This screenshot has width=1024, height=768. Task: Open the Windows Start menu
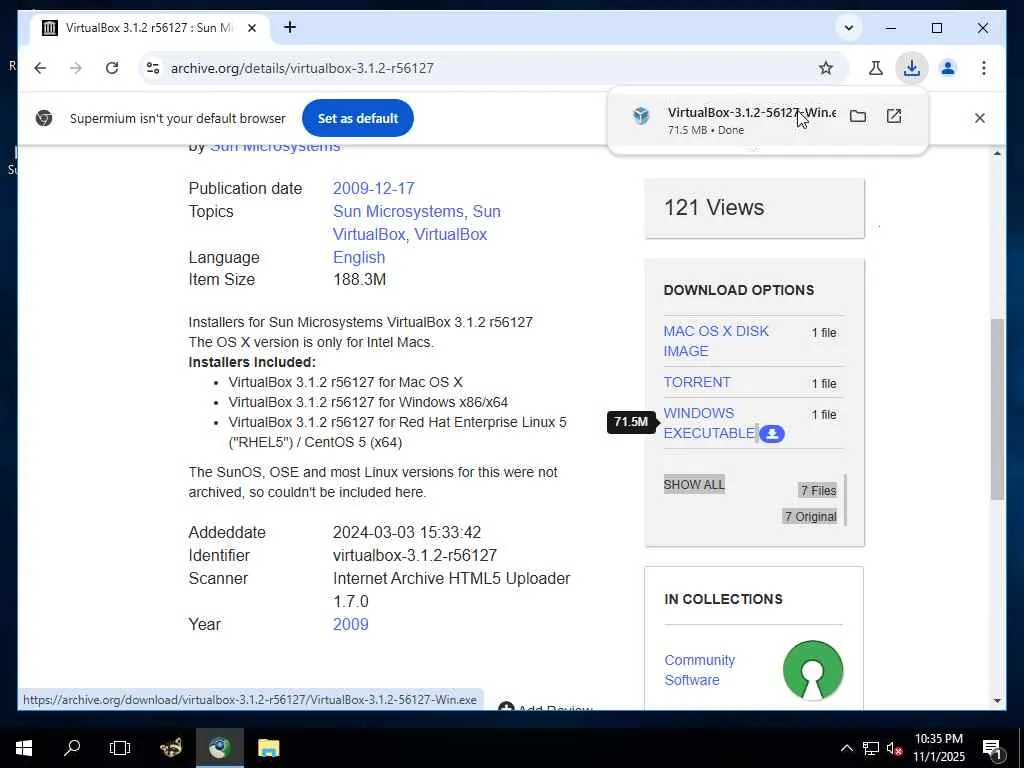pyautogui.click(x=24, y=748)
